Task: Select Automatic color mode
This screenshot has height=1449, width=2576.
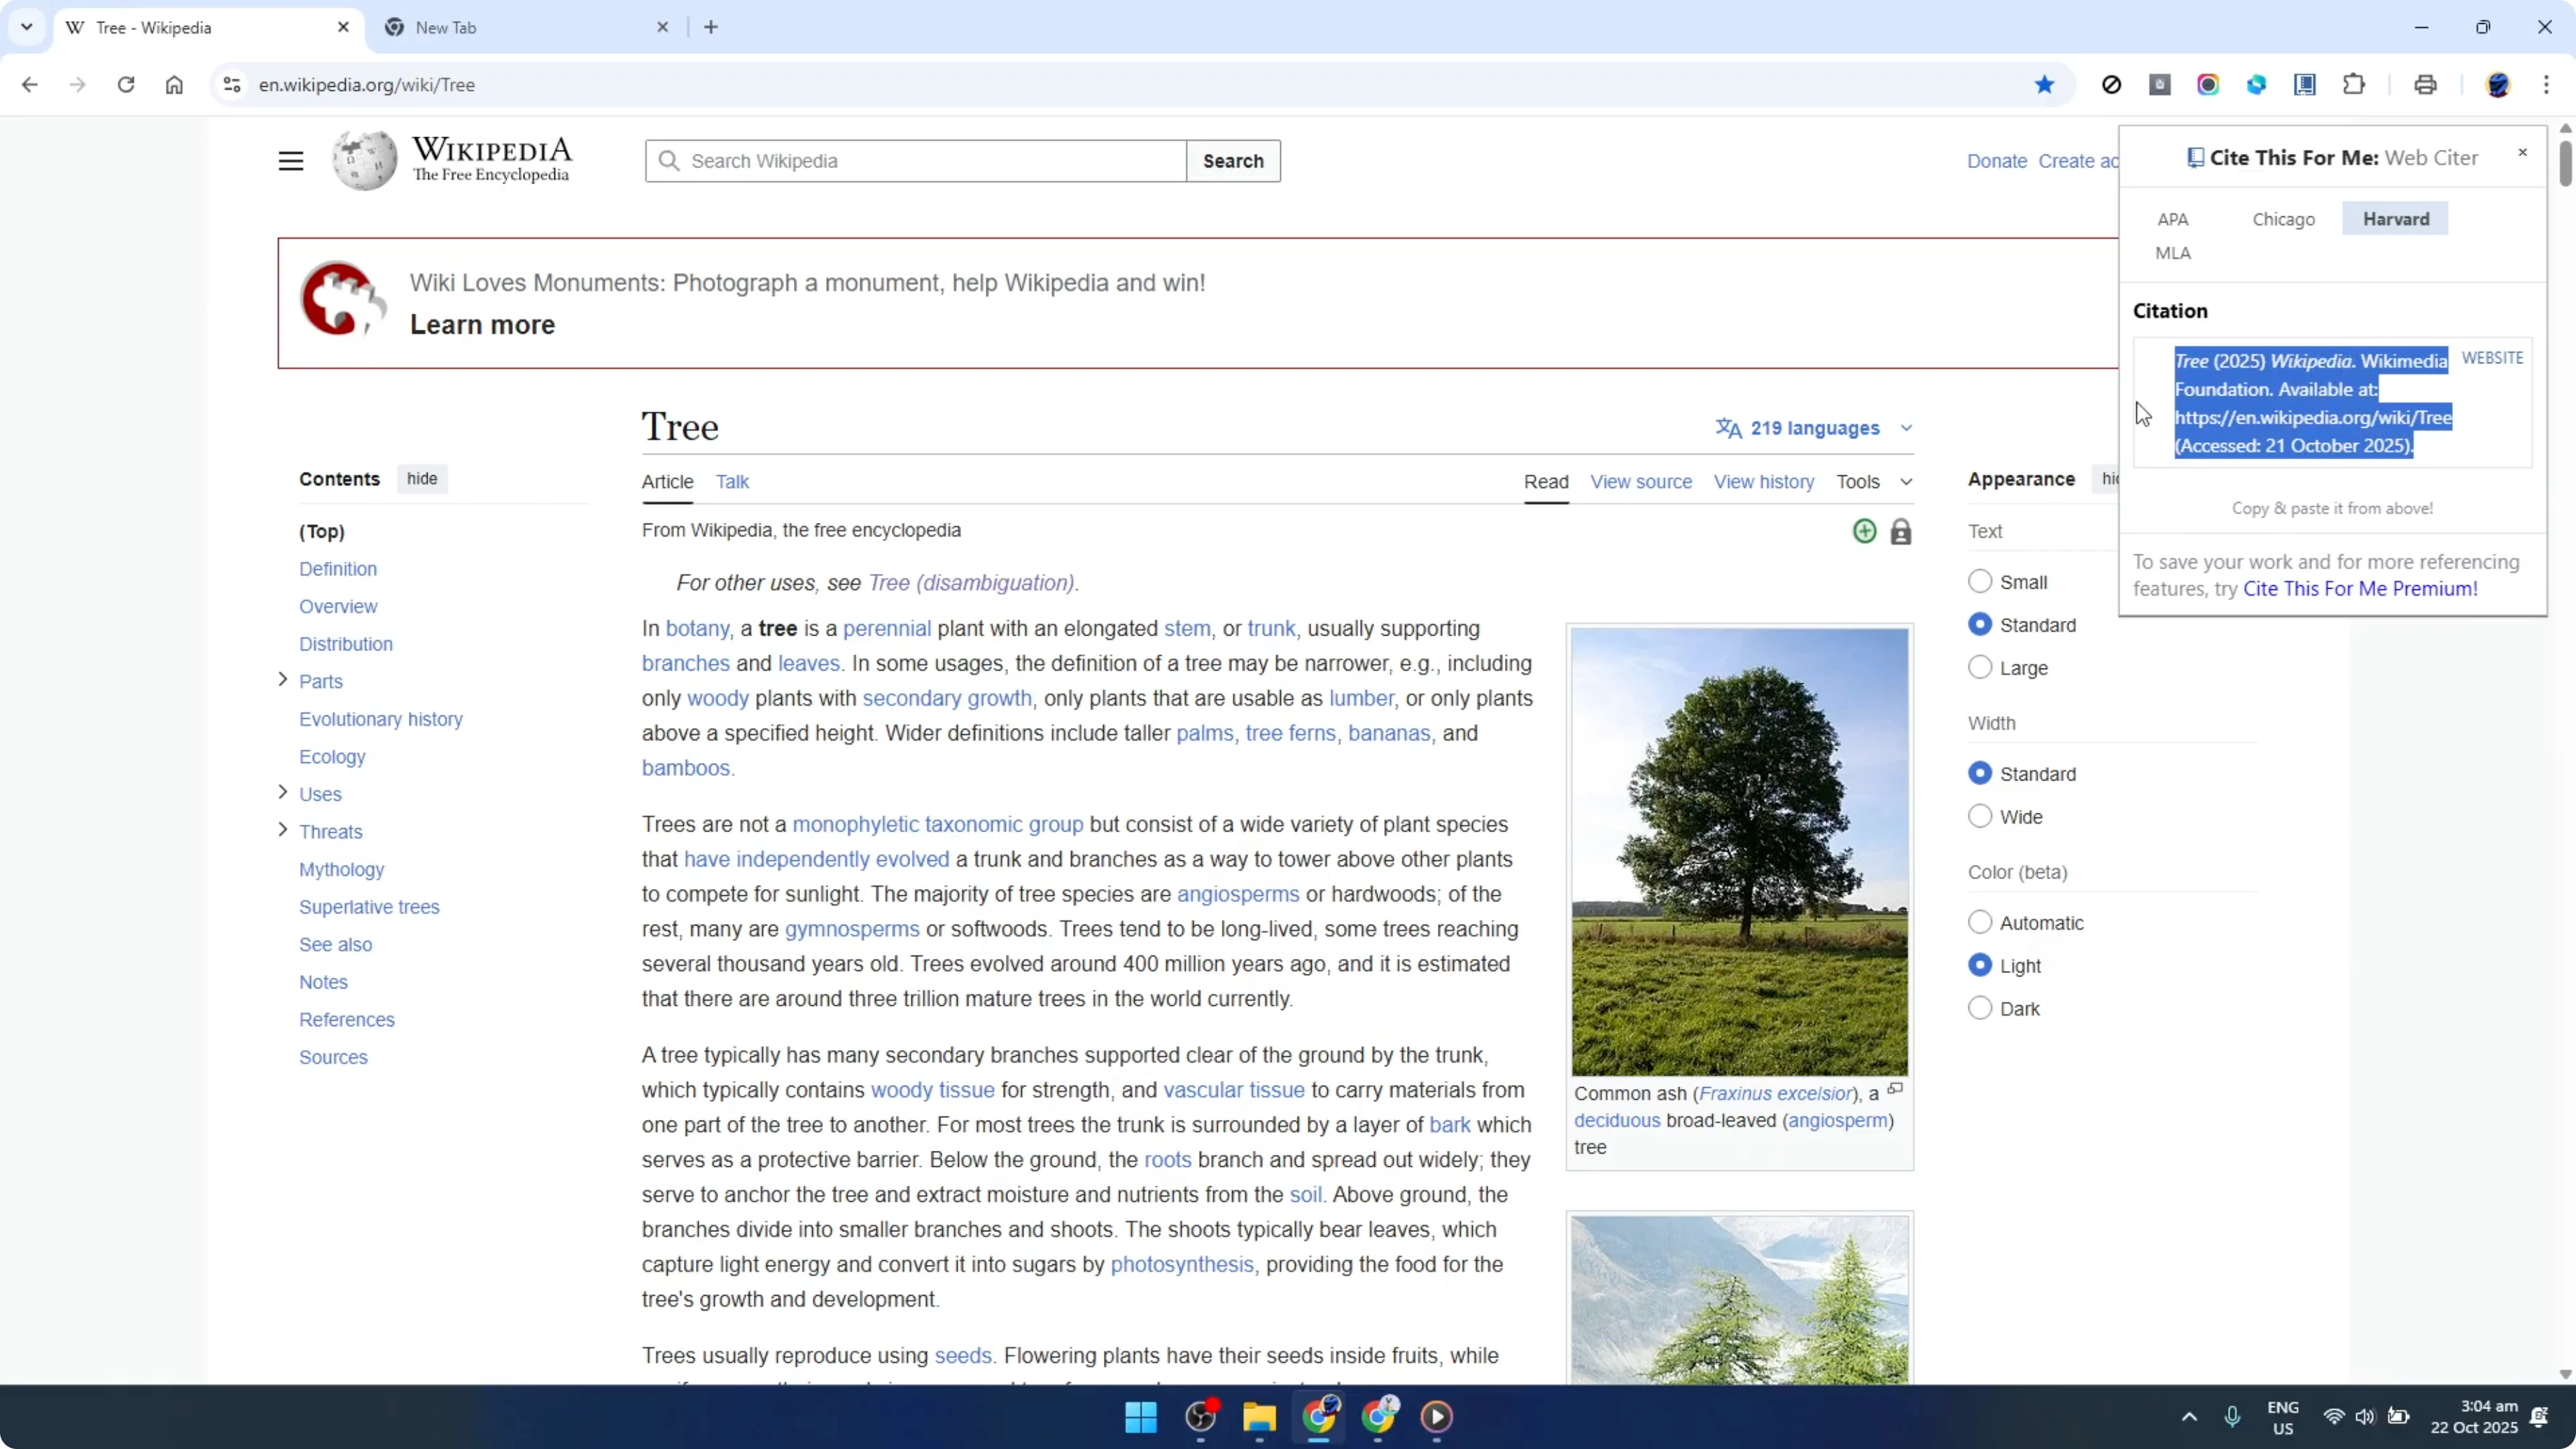Action: tap(1979, 923)
